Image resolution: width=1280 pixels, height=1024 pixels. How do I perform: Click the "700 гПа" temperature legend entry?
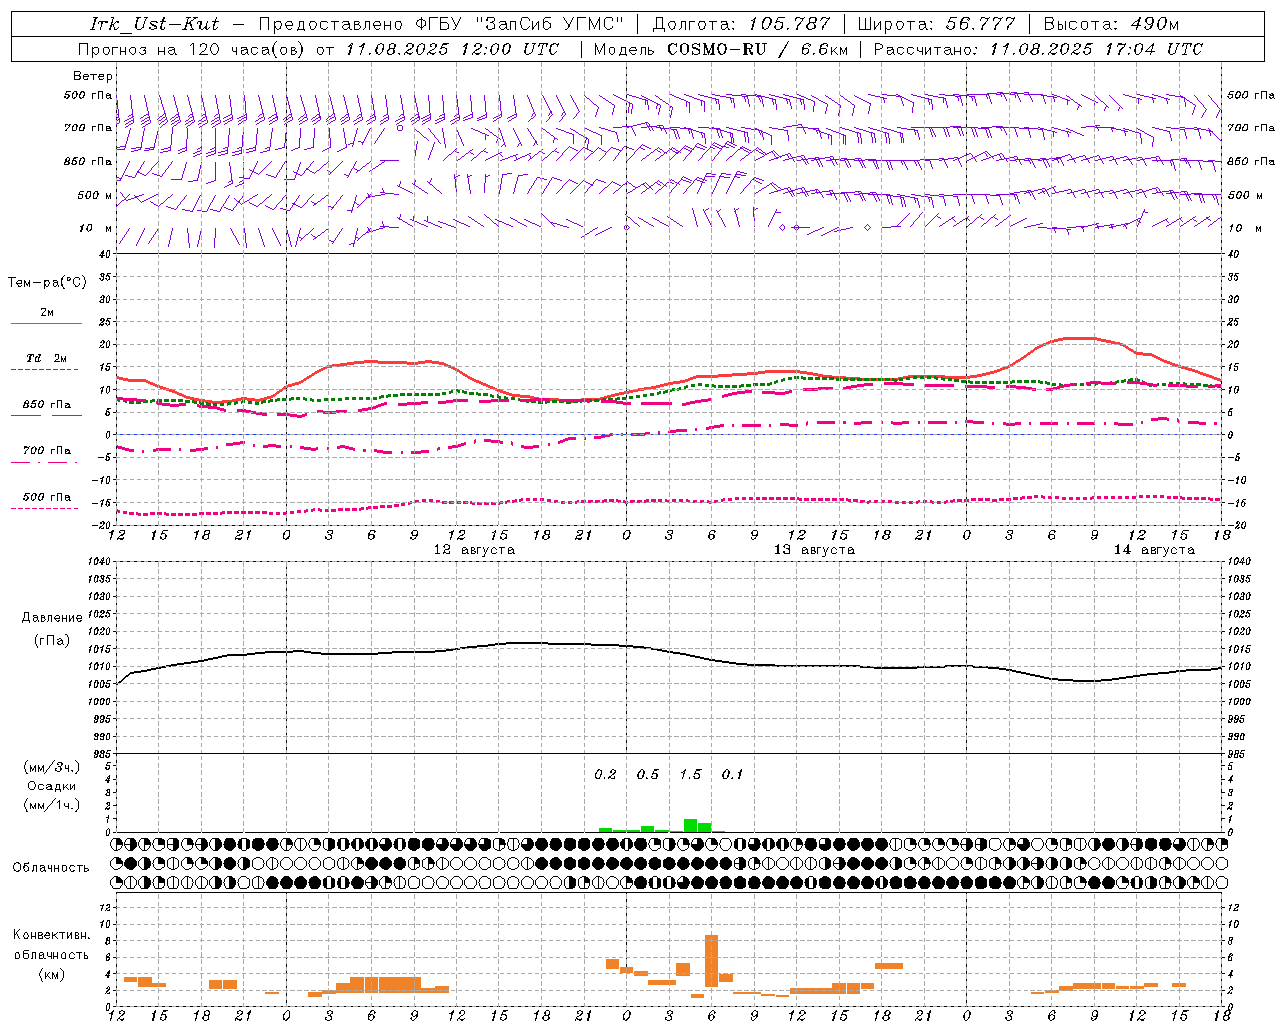[x=47, y=451]
